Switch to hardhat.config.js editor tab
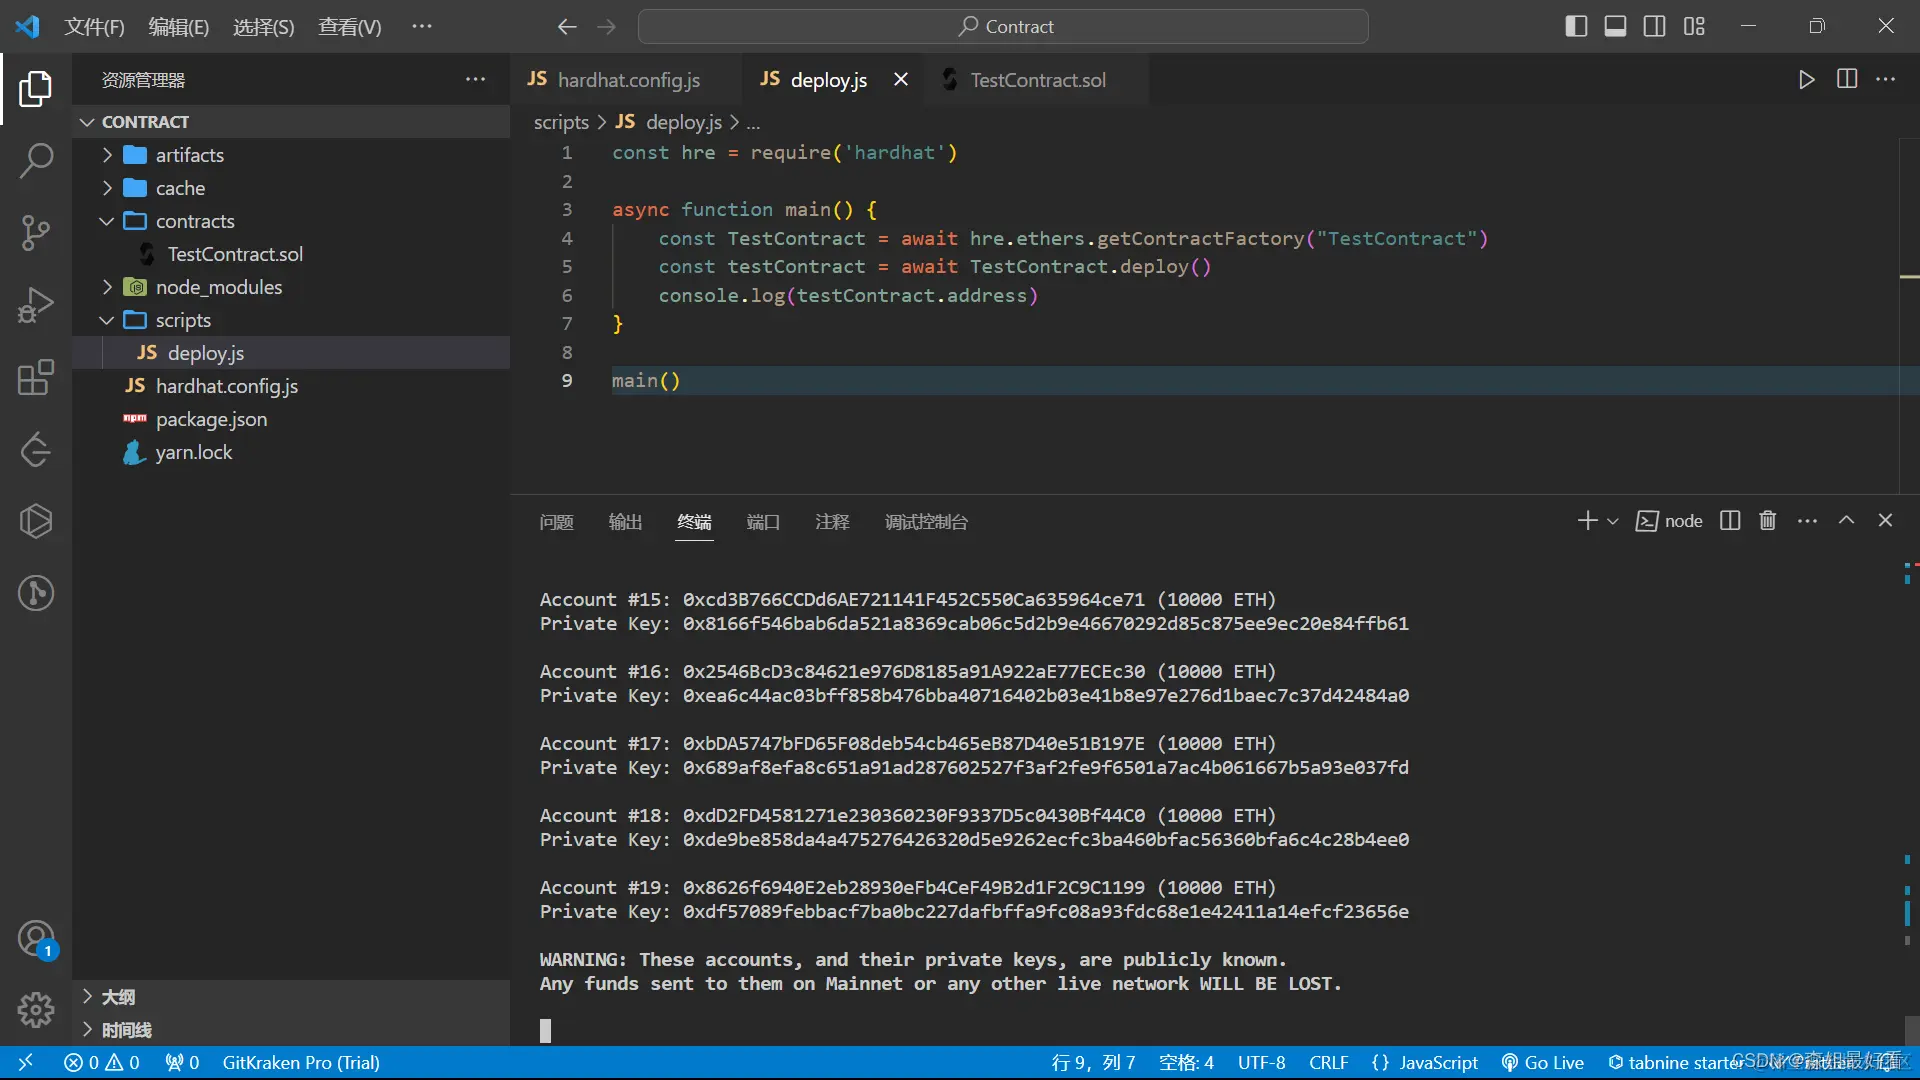Screen dimensions: 1920x1080 628,80
